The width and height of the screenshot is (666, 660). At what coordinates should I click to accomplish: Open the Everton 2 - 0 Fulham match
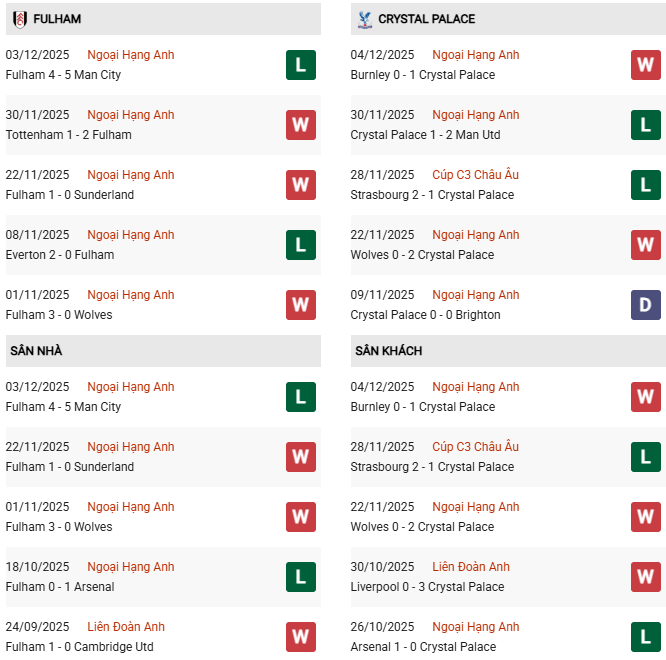tap(60, 255)
